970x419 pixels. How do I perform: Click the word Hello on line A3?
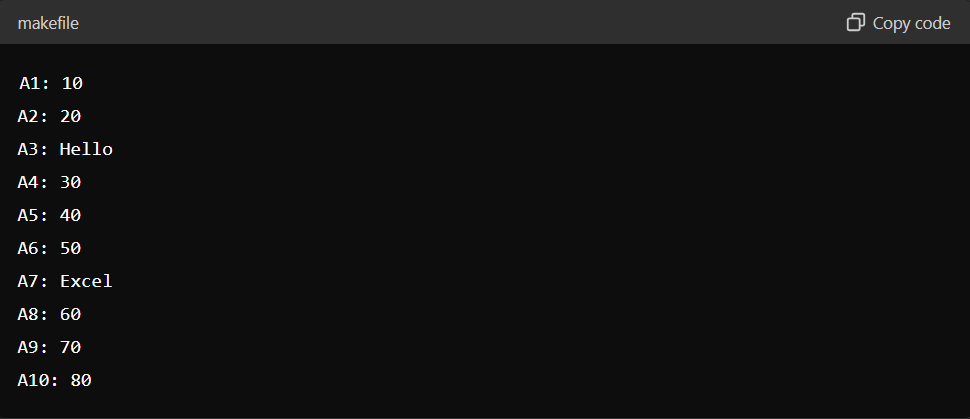86,149
